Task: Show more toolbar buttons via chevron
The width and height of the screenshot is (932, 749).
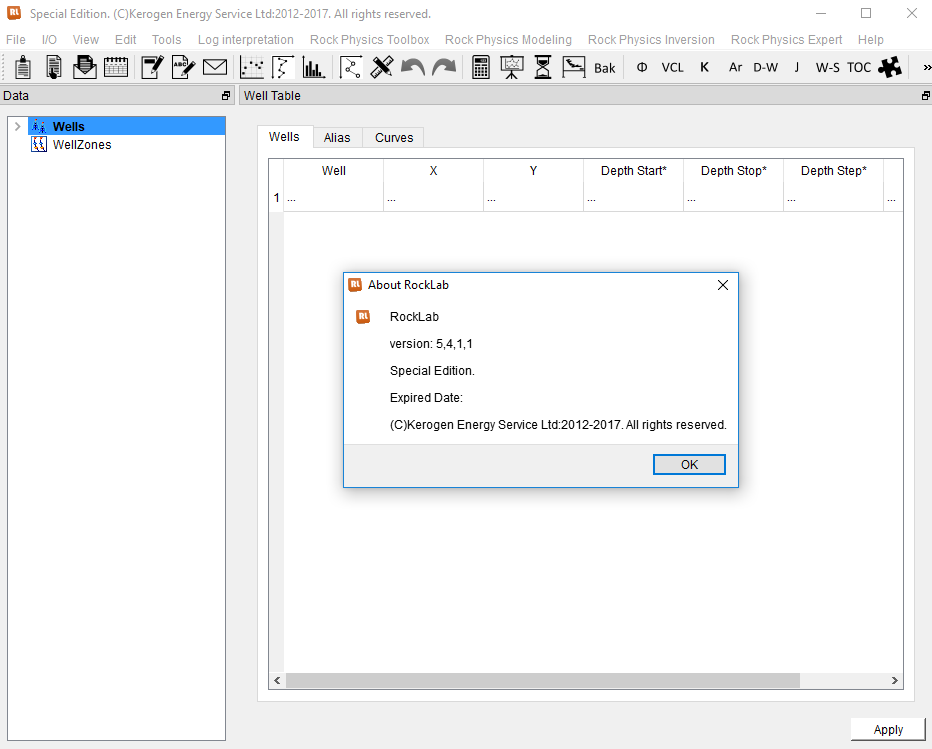Action: coord(922,67)
